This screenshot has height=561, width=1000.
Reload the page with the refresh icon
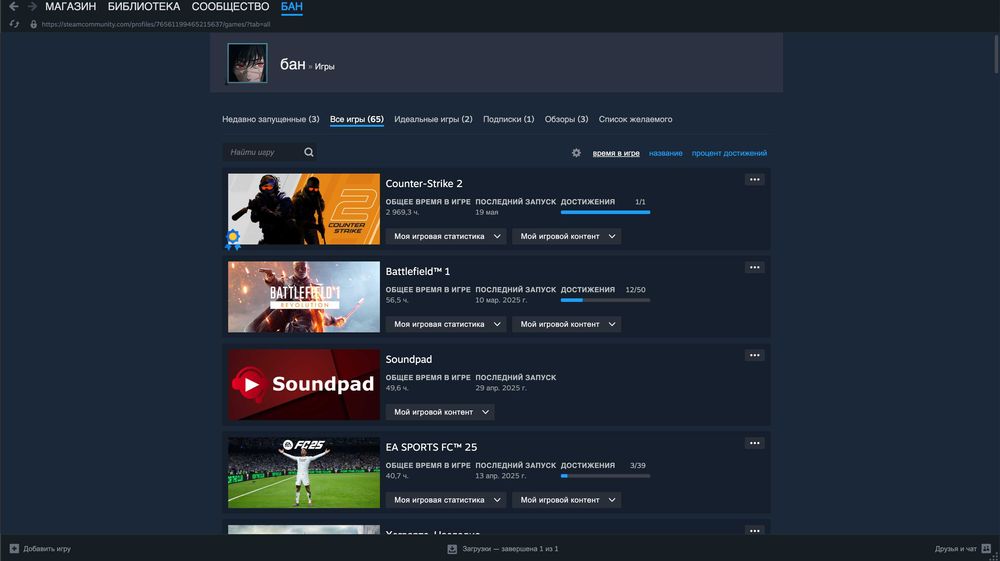[14, 24]
